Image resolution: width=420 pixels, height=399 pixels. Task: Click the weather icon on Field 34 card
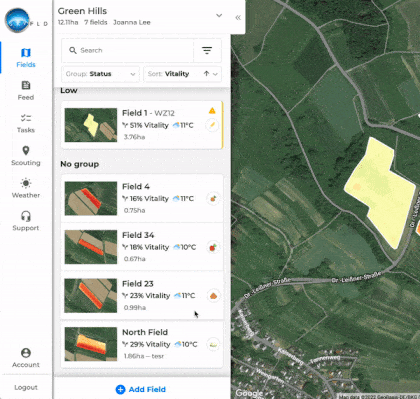[x=177, y=247]
